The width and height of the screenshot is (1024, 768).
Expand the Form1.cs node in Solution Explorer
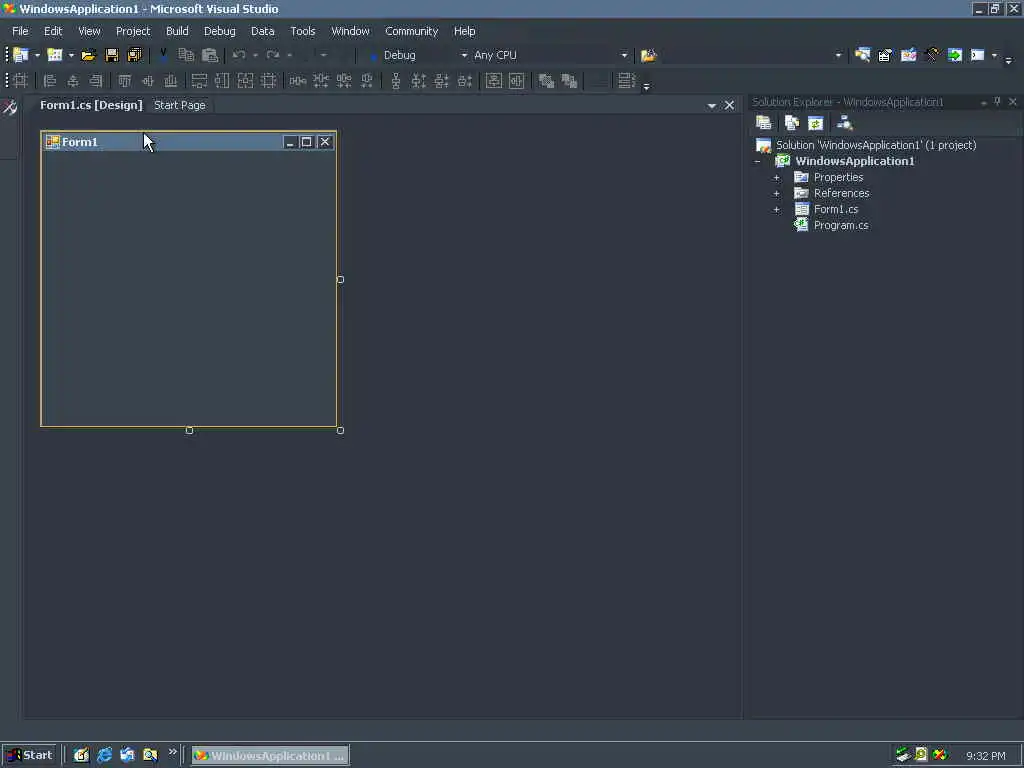pos(776,210)
